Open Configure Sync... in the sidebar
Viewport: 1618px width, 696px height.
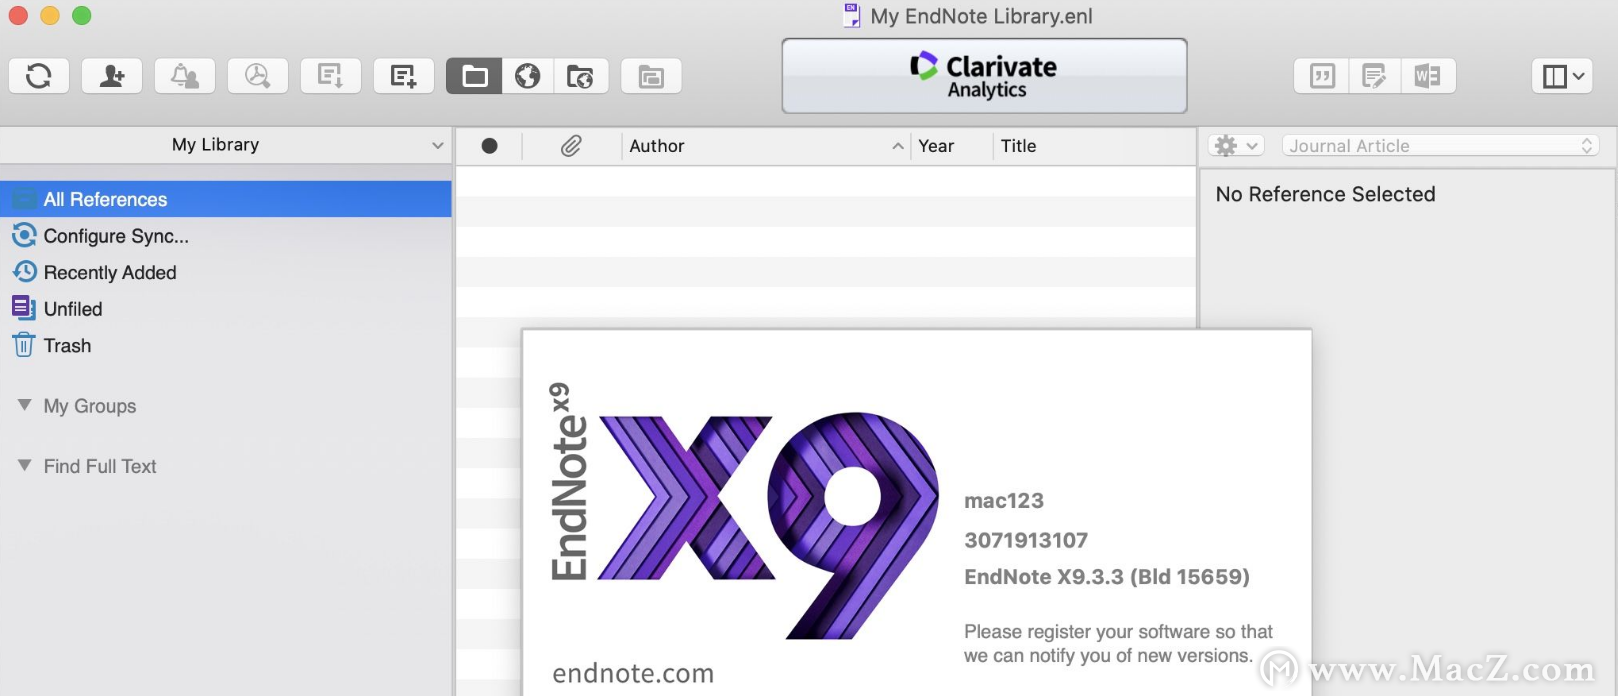click(116, 236)
